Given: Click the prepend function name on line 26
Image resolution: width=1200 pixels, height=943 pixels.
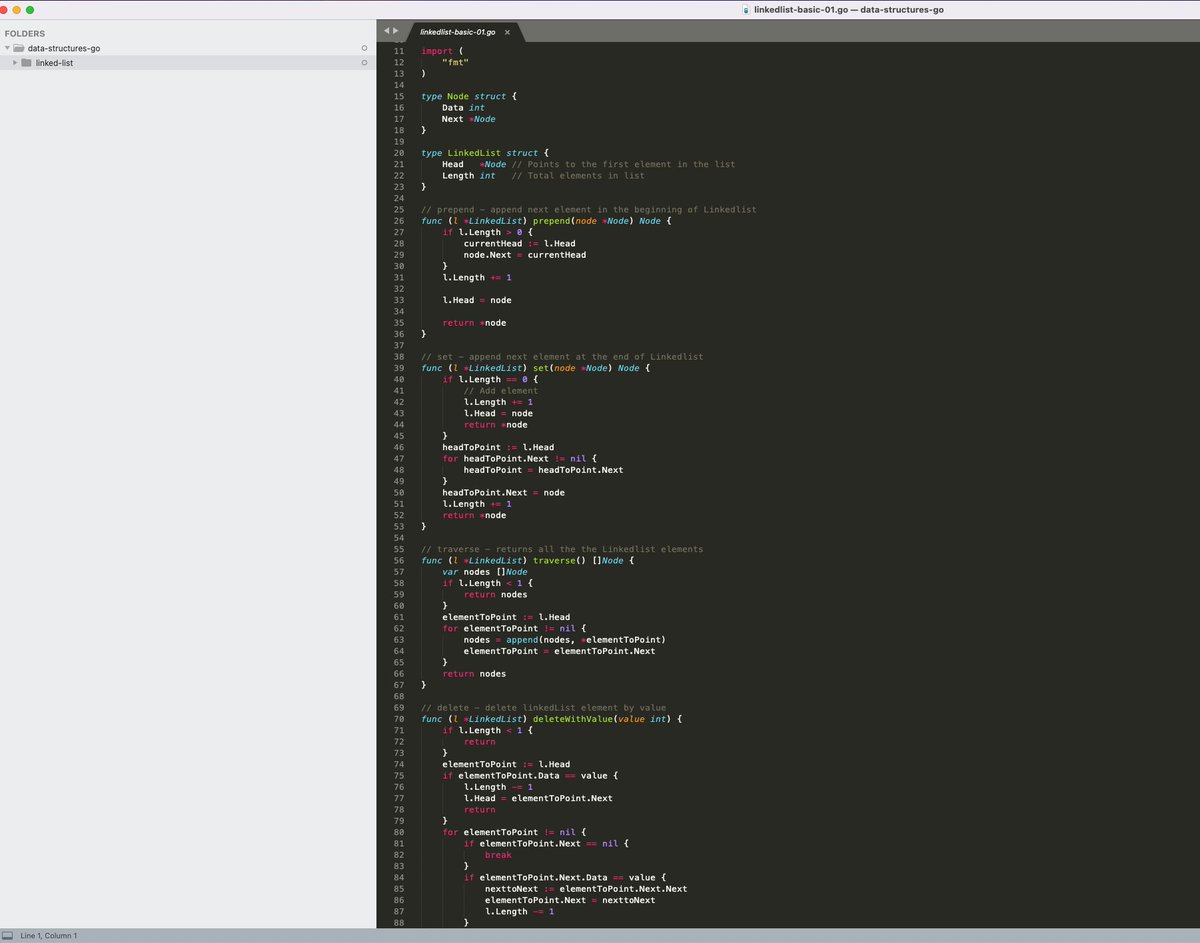Looking at the screenshot, I should pyautogui.click(x=553, y=220).
